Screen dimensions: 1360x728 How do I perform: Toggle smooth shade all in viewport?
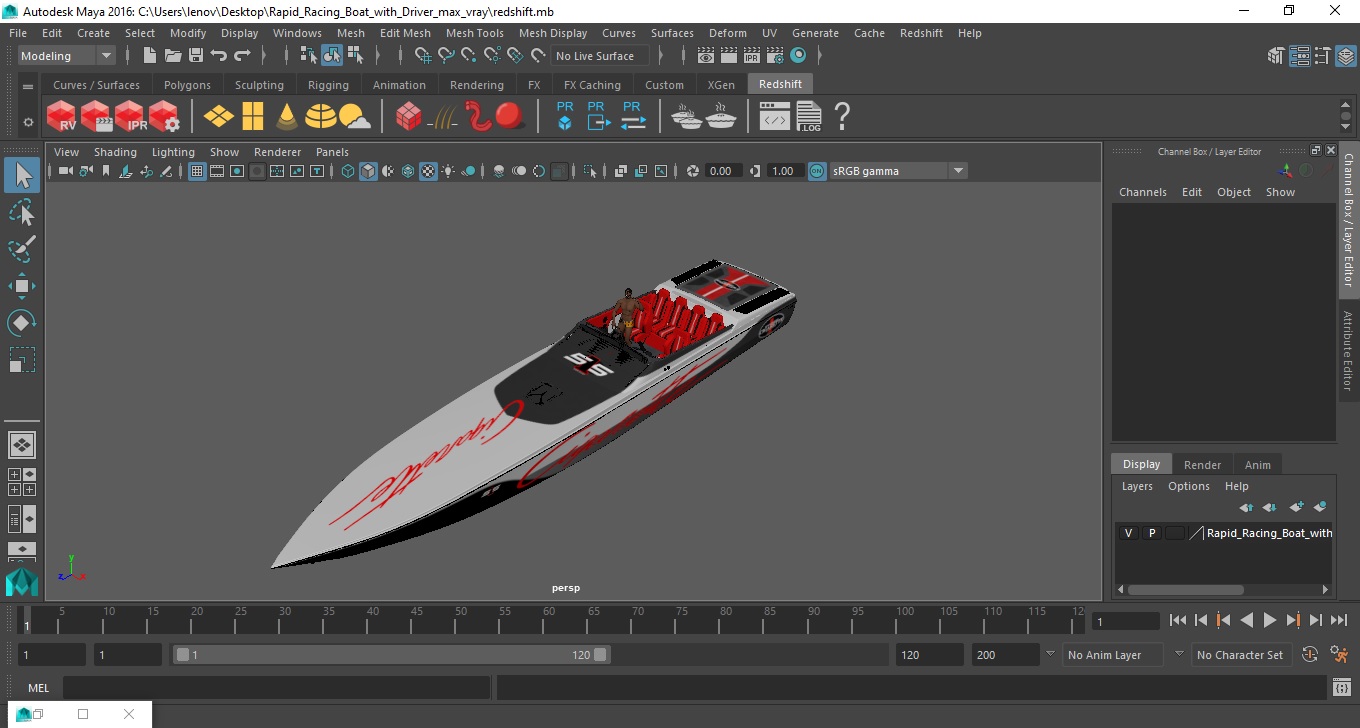(x=369, y=171)
